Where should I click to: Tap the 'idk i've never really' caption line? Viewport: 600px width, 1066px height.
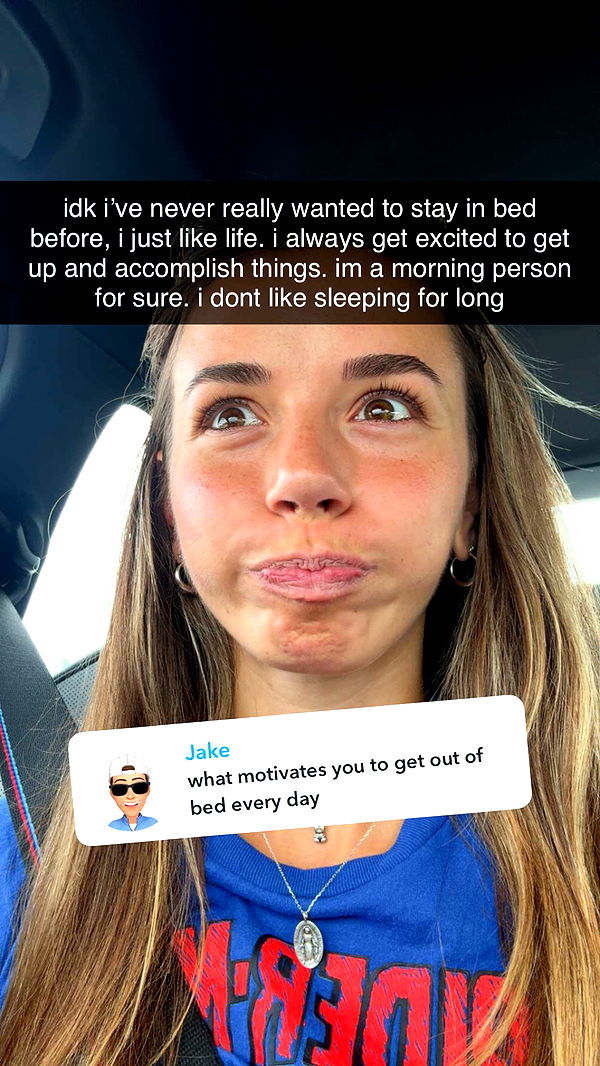[300, 209]
